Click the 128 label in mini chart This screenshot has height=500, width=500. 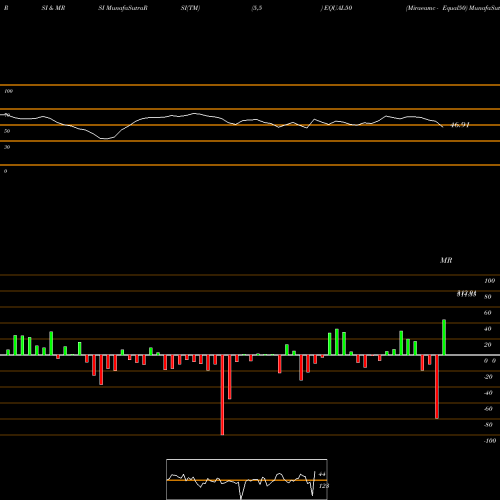pos(324,486)
